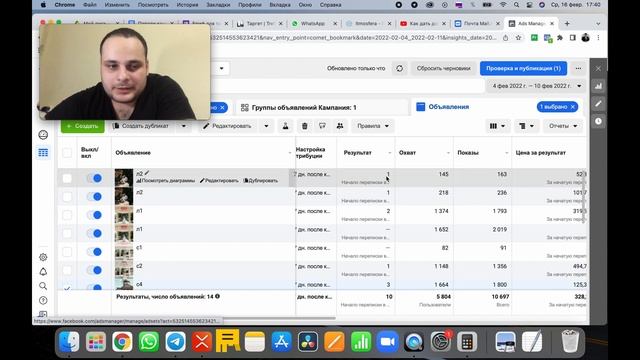Sort by the Результат column header
The image size is (640, 360).
click(358, 153)
